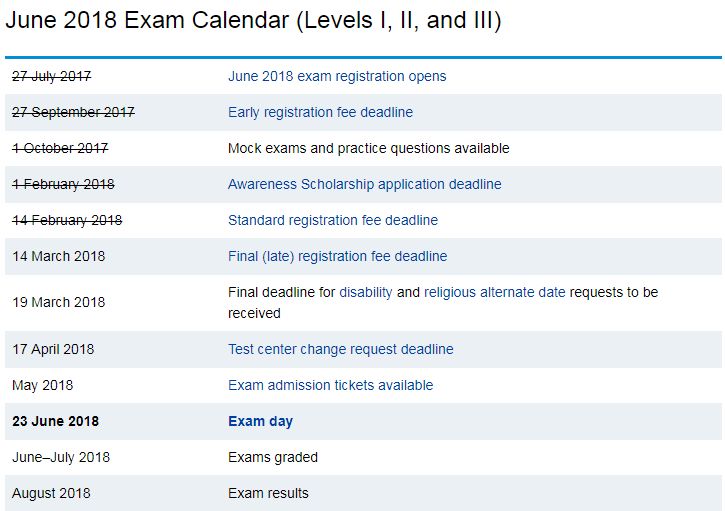Open the Final (late) registration fee deadline link
Screen dimensions: 725x511
click(x=338, y=256)
